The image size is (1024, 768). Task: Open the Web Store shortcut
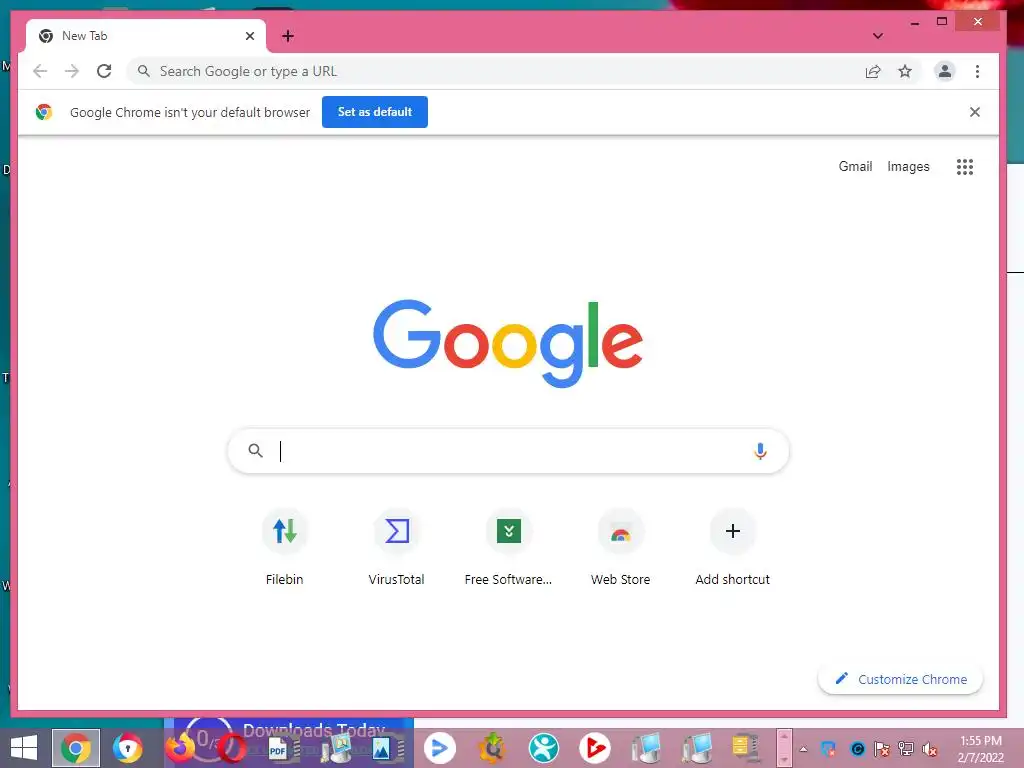coord(620,547)
